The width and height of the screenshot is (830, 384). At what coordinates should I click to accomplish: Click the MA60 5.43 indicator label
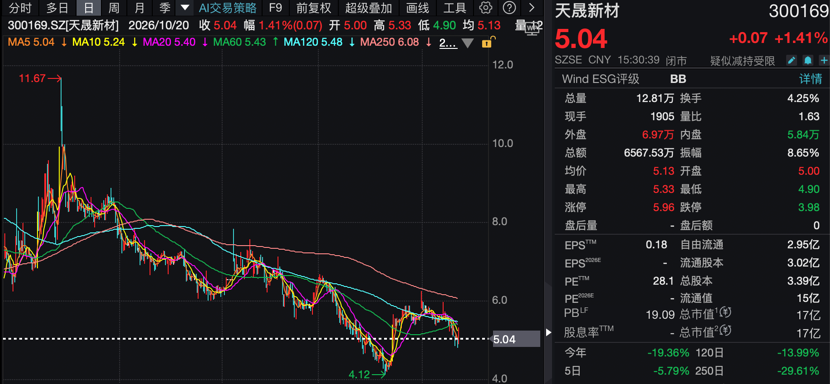[239, 43]
